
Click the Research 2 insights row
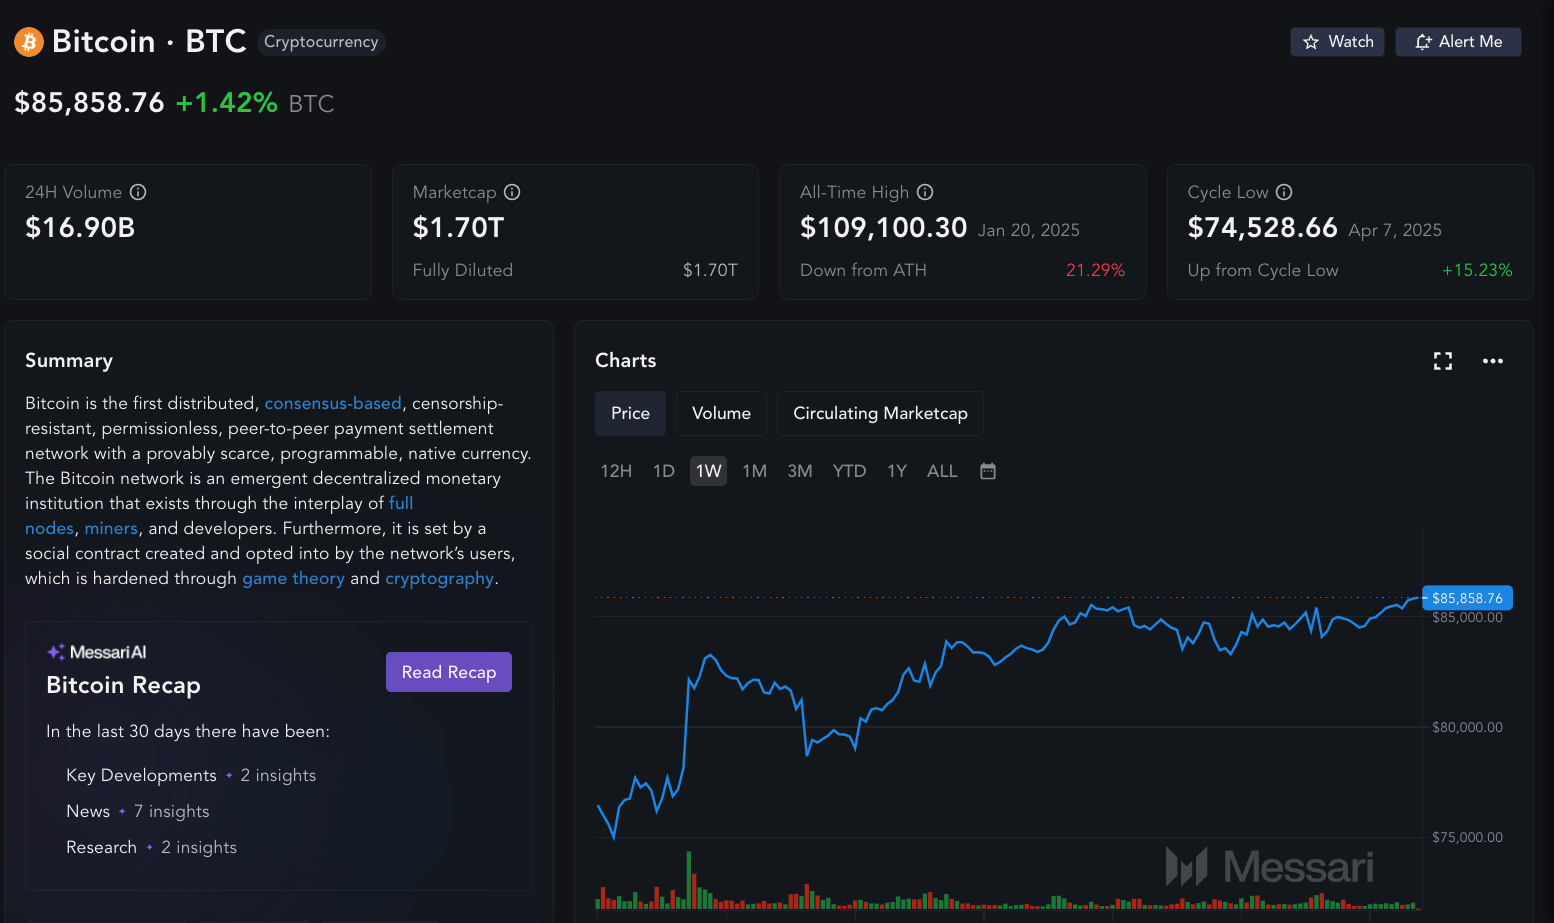152,847
